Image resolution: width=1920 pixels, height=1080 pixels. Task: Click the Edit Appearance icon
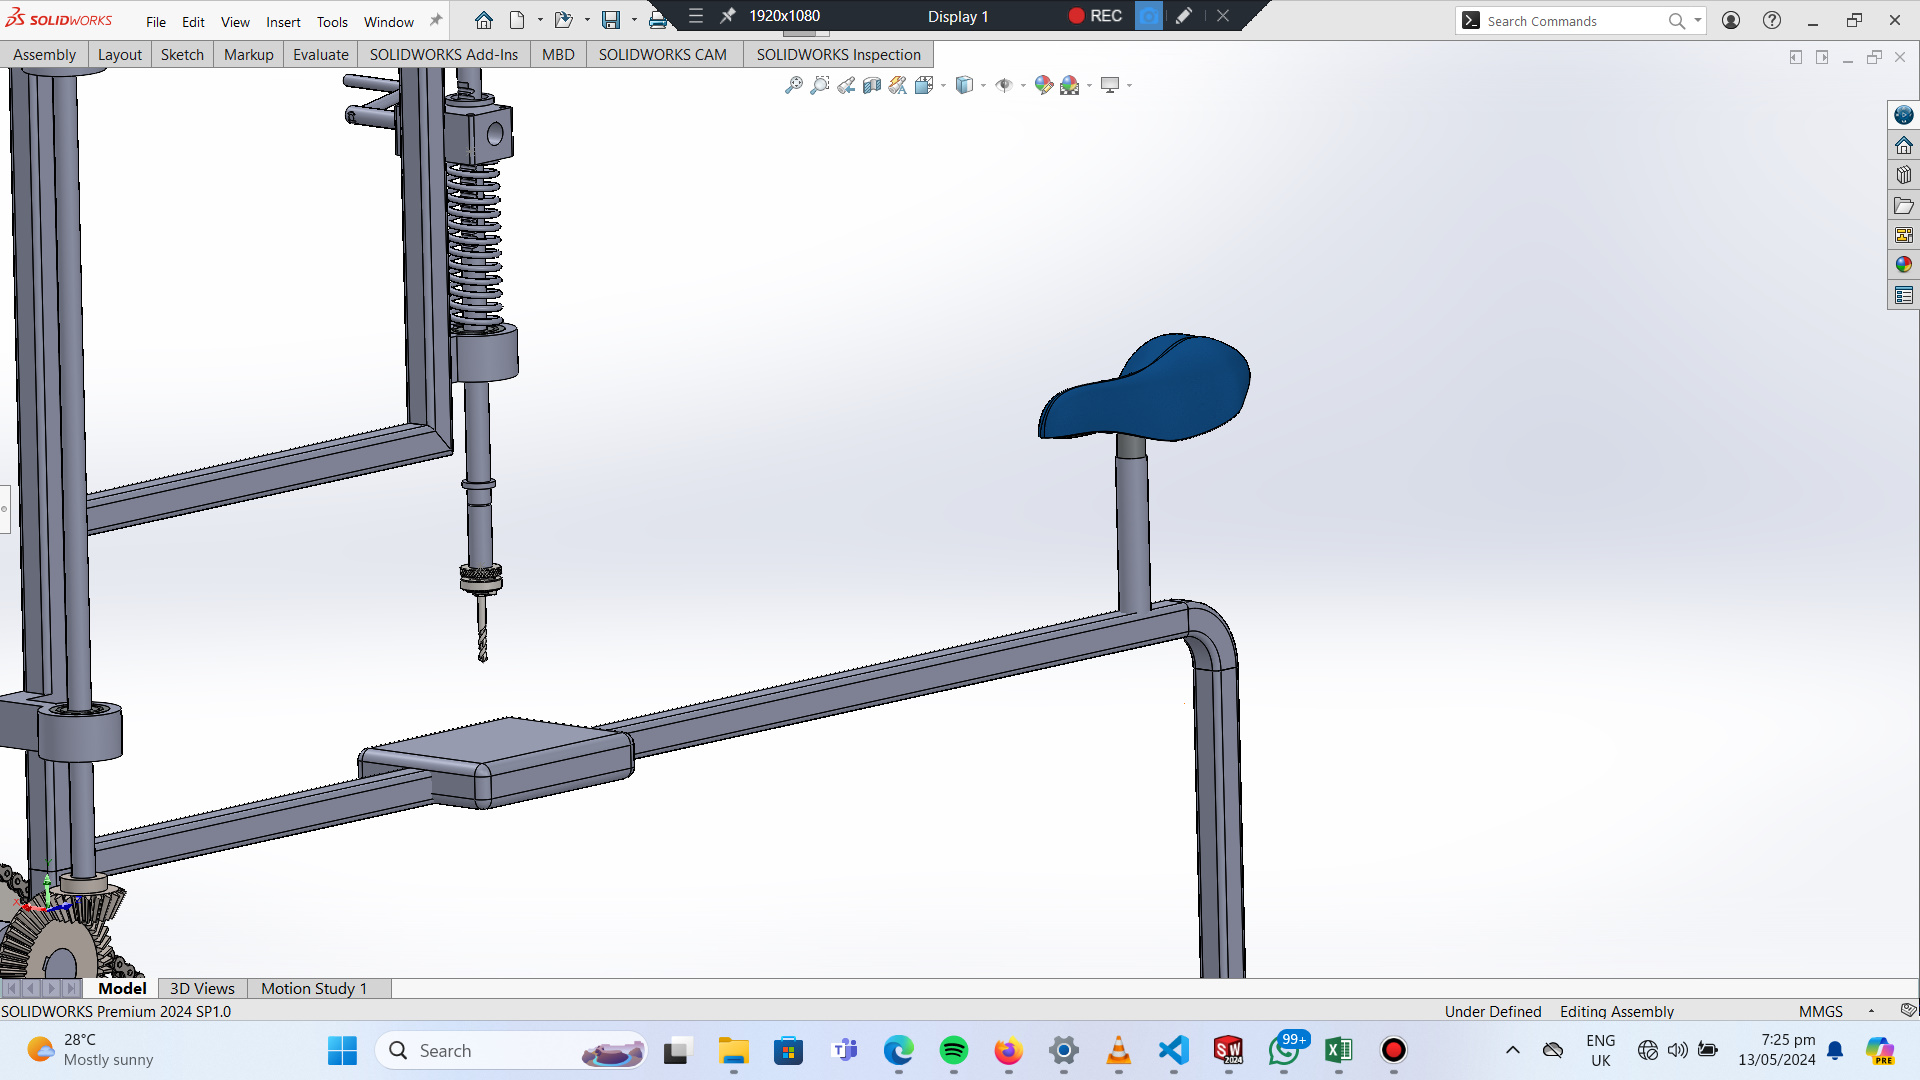[x=1043, y=85]
